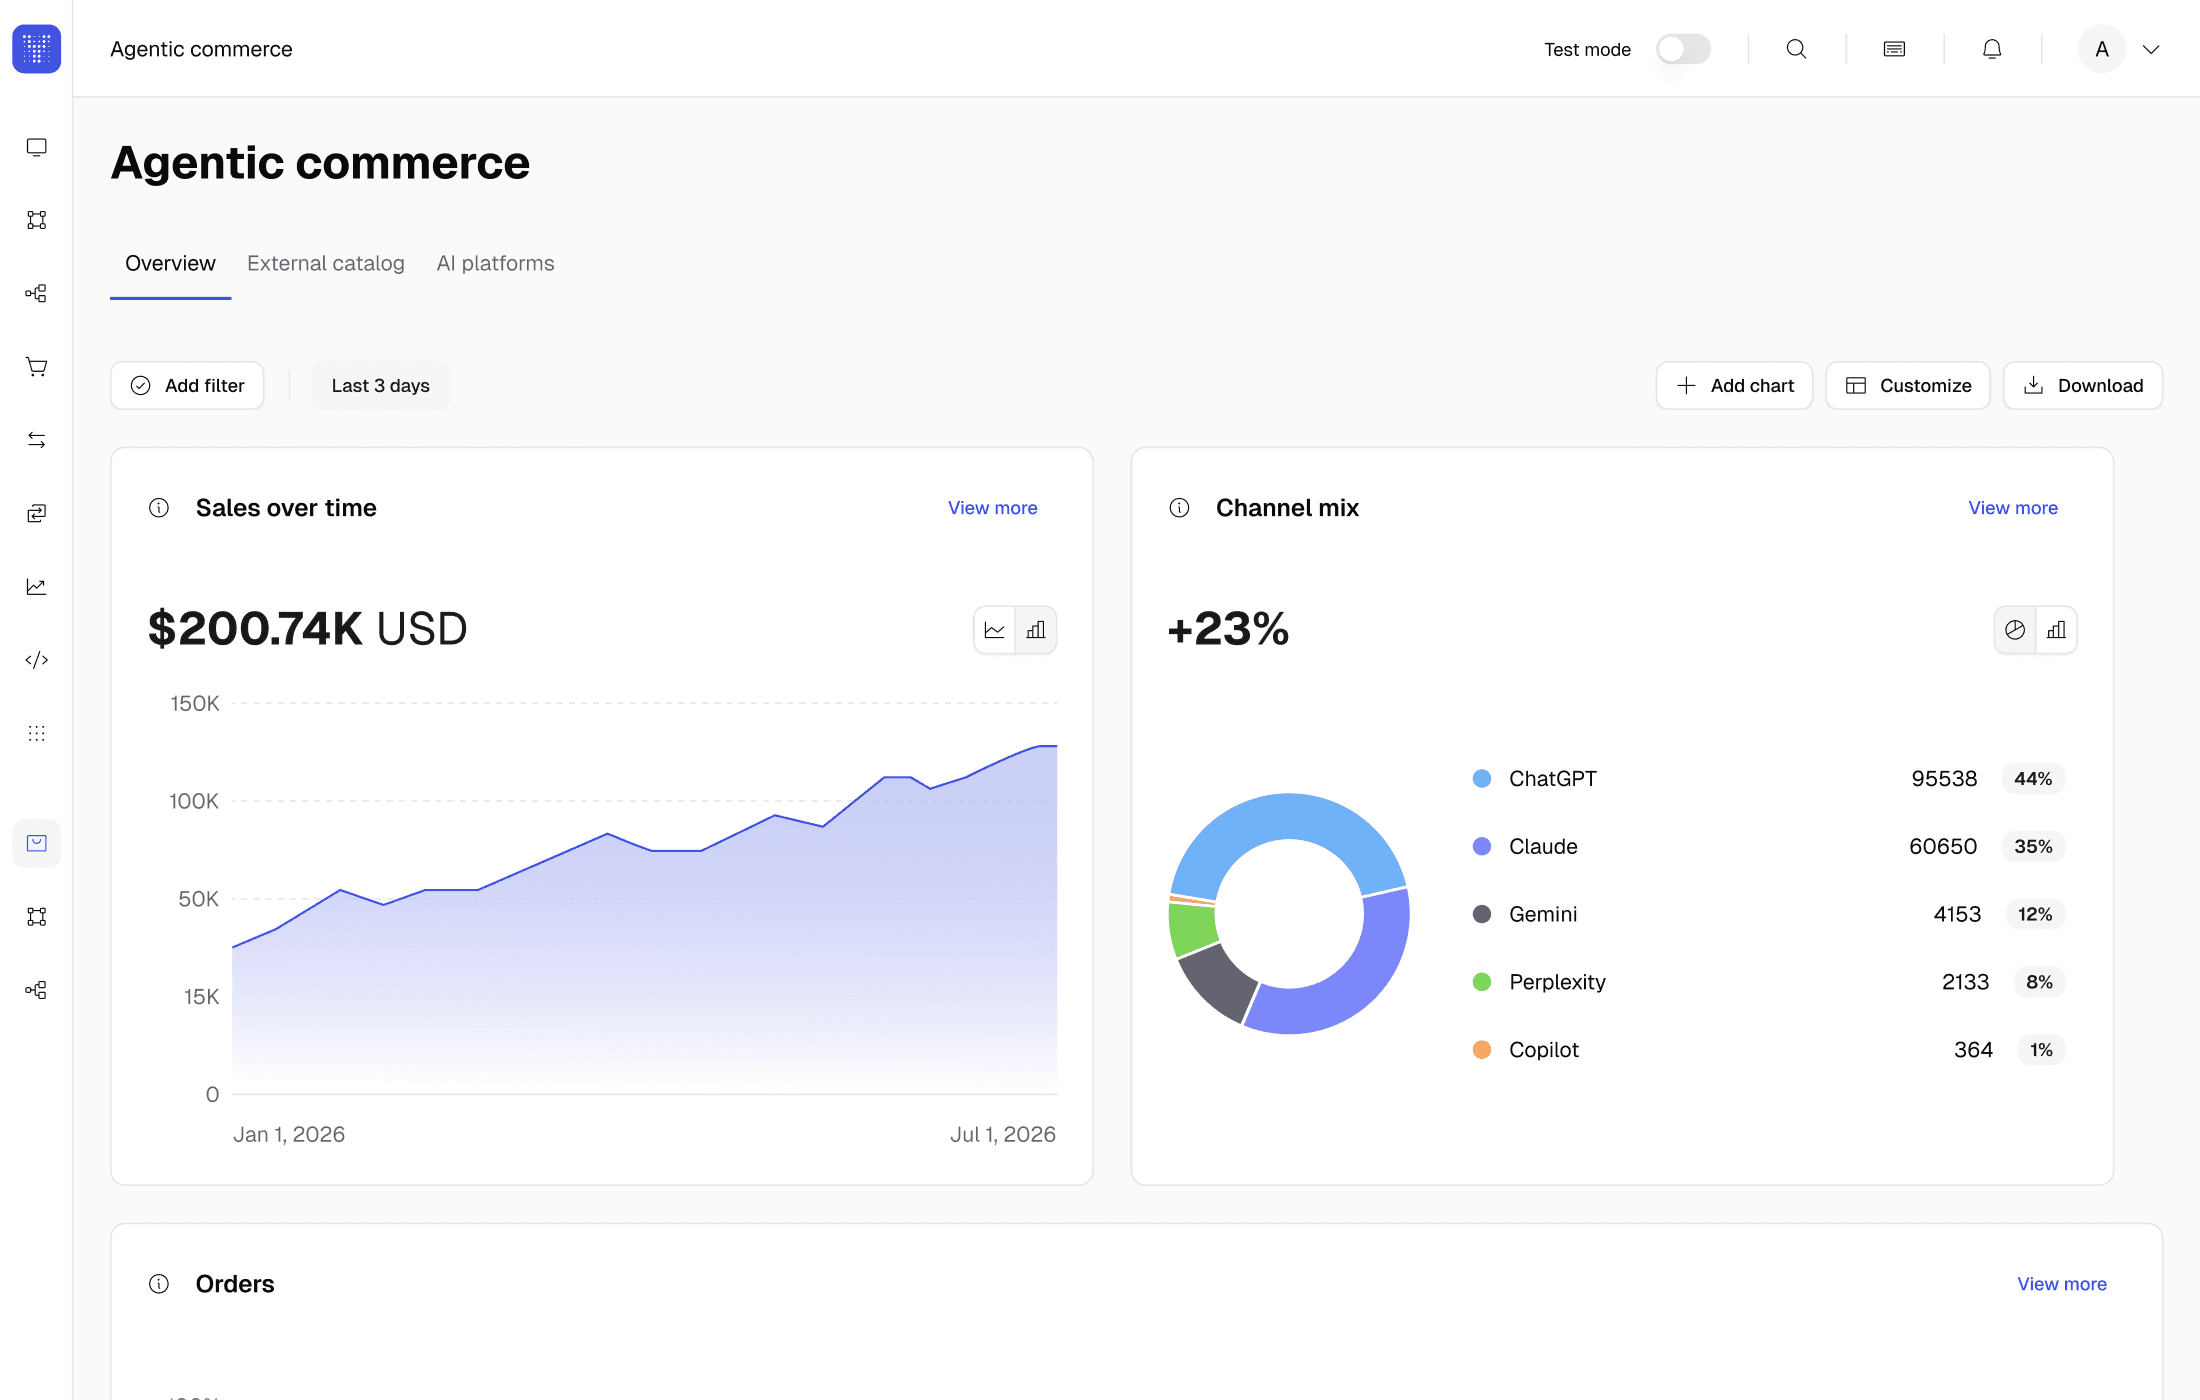Image resolution: width=2200 pixels, height=1400 pixels.
Task: Select the Overview tab
Action: tap(170, 264)
